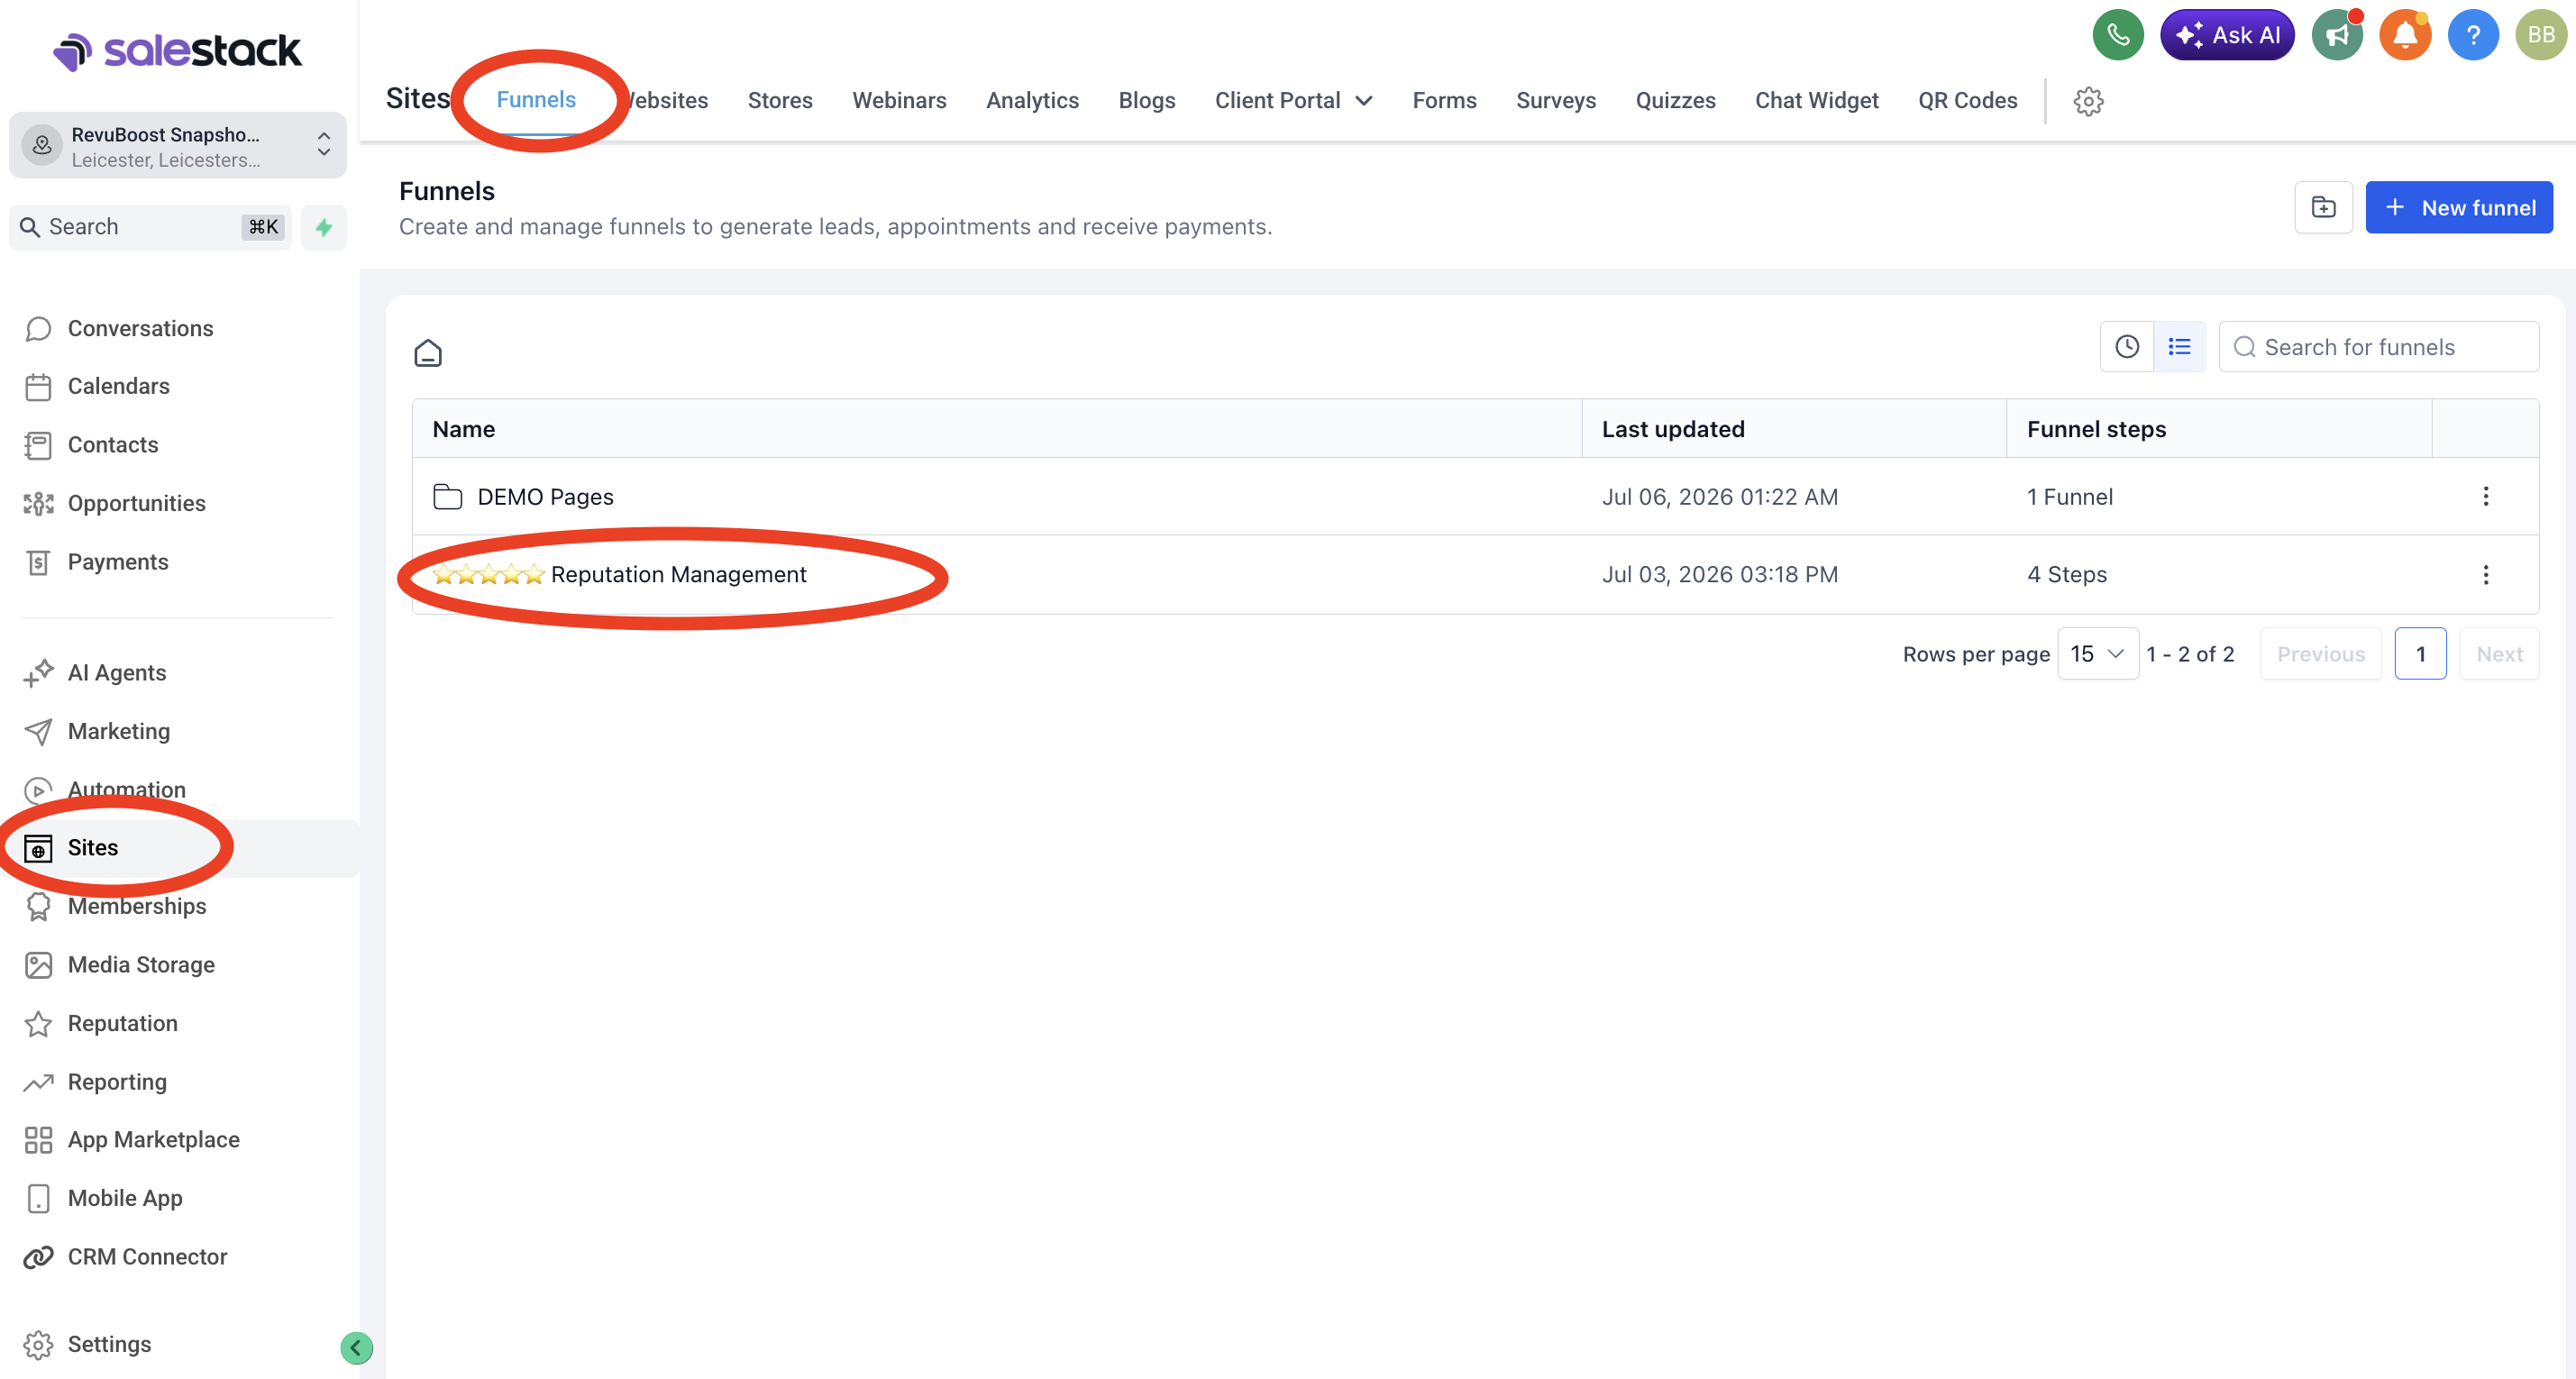Open options menu for DEMO Pages
This screenshot has width=2576, height=1379.
[x=2485, y=497]
